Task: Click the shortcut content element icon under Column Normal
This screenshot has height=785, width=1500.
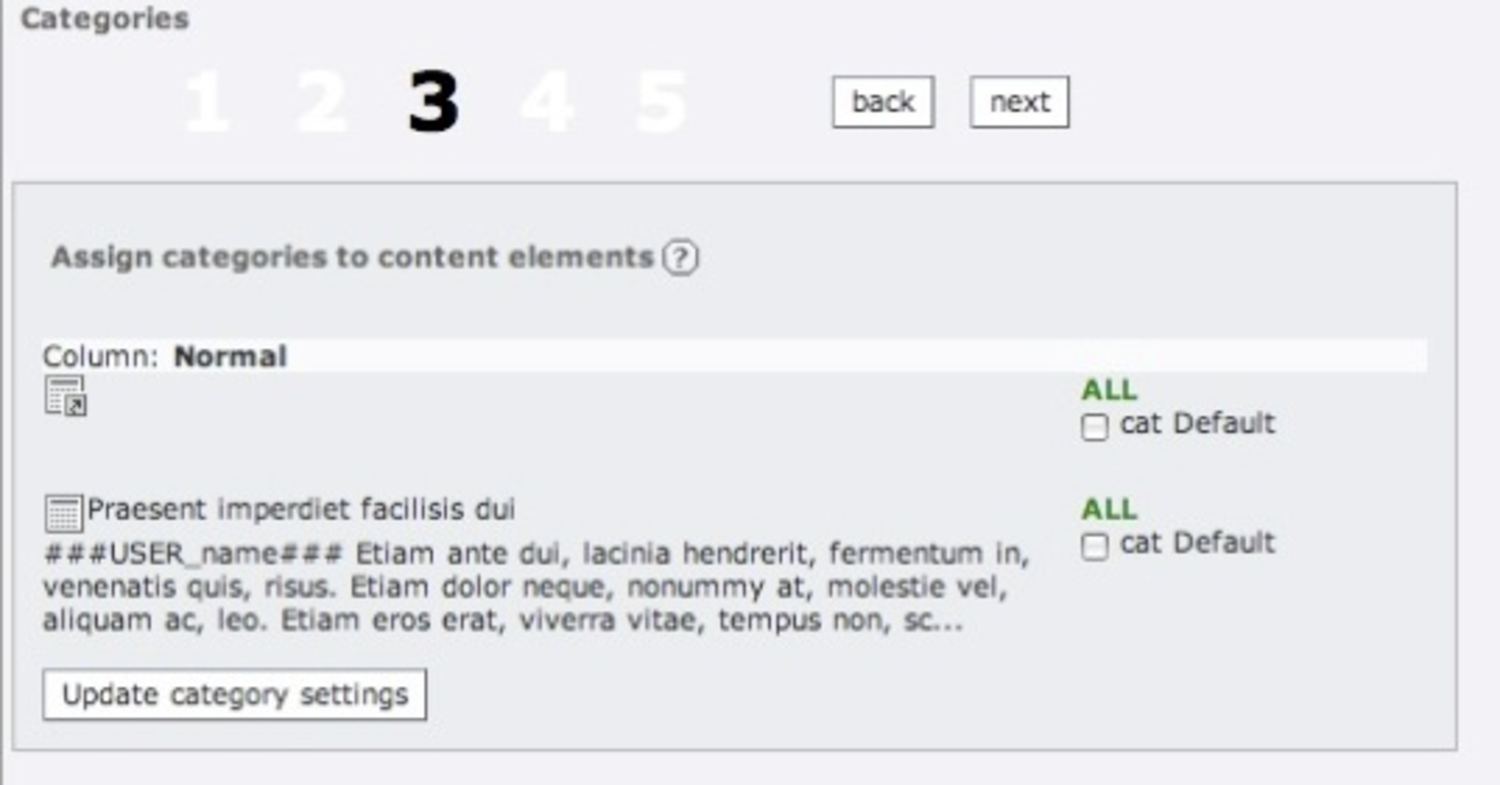Action: (x=66, y=396)
